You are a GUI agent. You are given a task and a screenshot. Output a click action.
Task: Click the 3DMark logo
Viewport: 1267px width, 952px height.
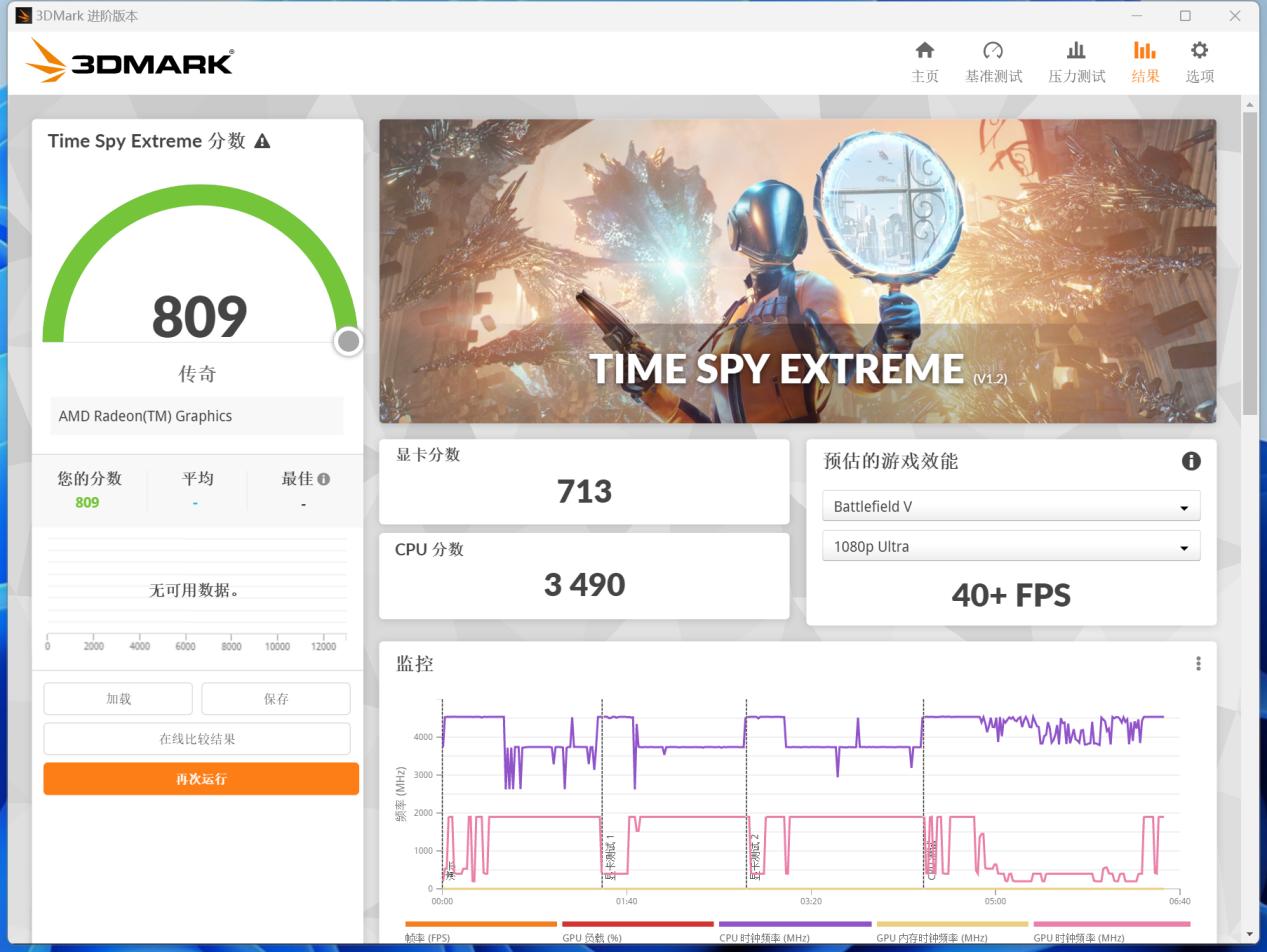[x=130, y=61]
